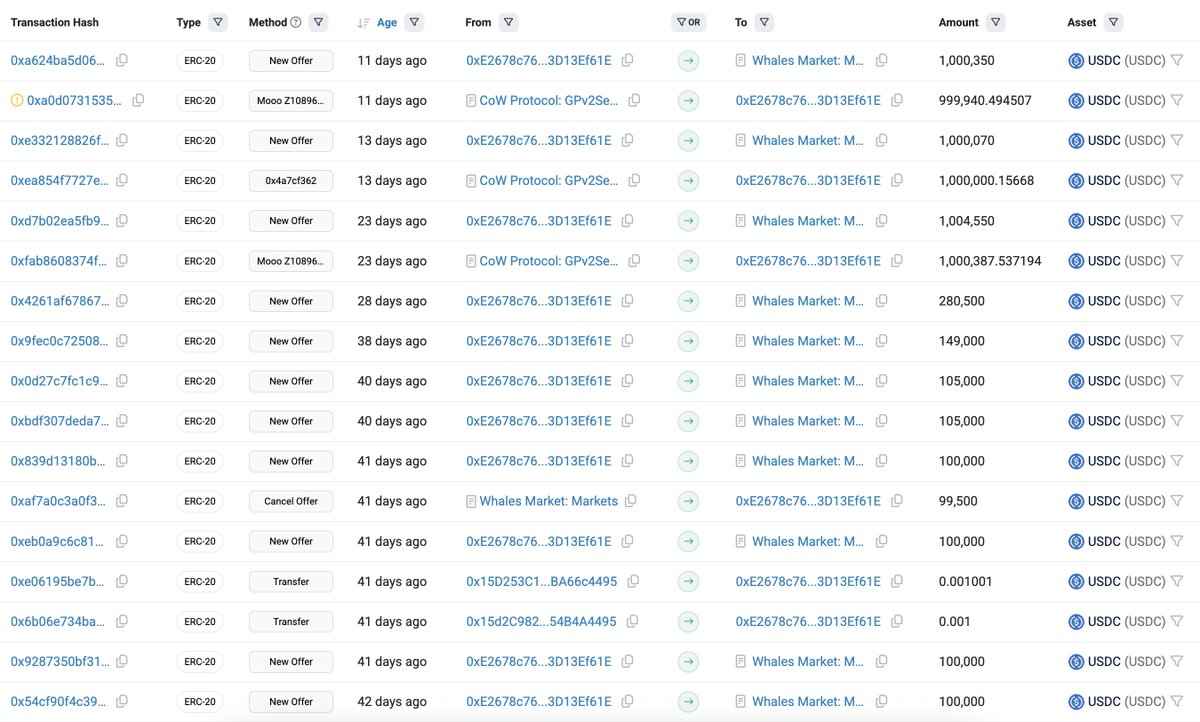Copy Whales Market To address in 0xa624ba5d06 row
Viewport: 1200px width, 722px height.
coord(881,61)
